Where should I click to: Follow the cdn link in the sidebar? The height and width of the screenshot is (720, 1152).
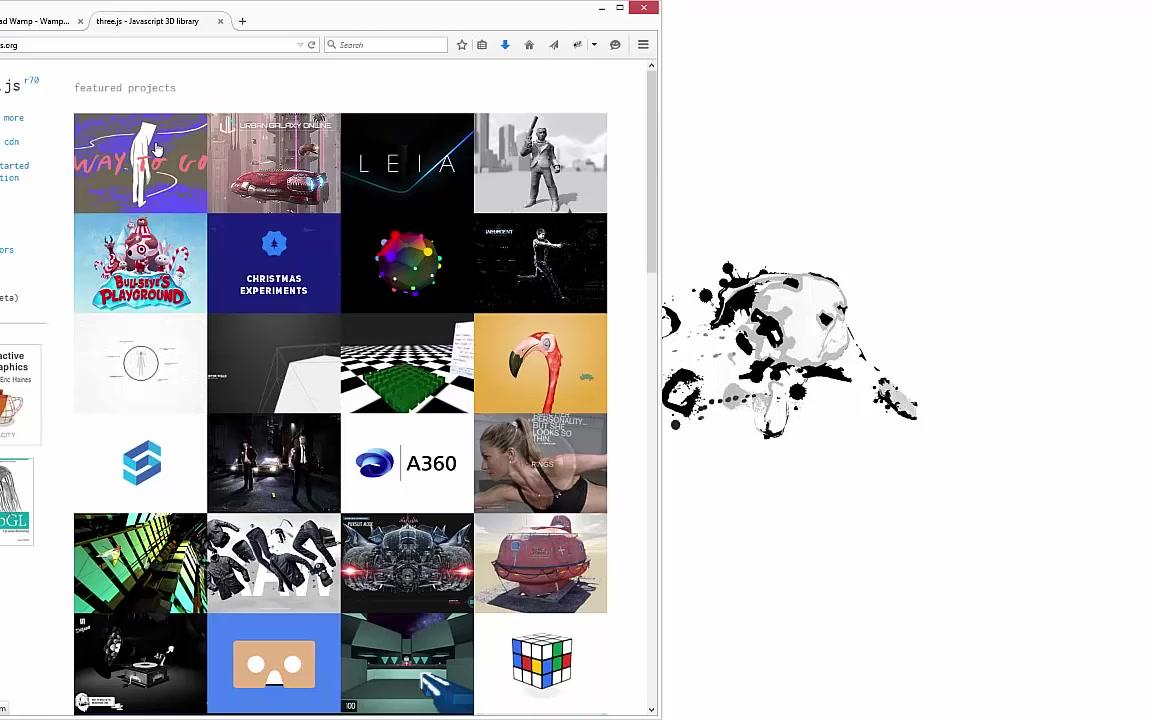point(10,141)
